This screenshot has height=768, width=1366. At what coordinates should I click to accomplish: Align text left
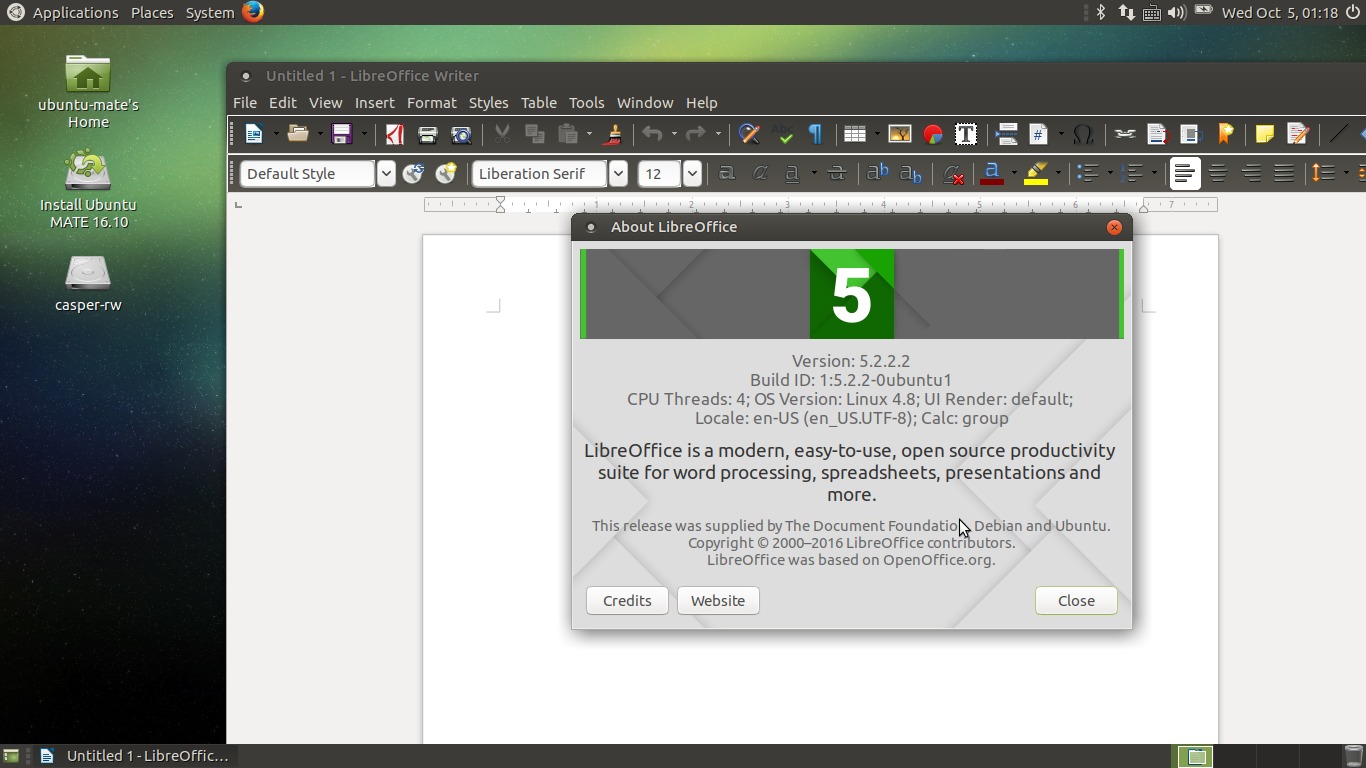(x=1185, y=173)
